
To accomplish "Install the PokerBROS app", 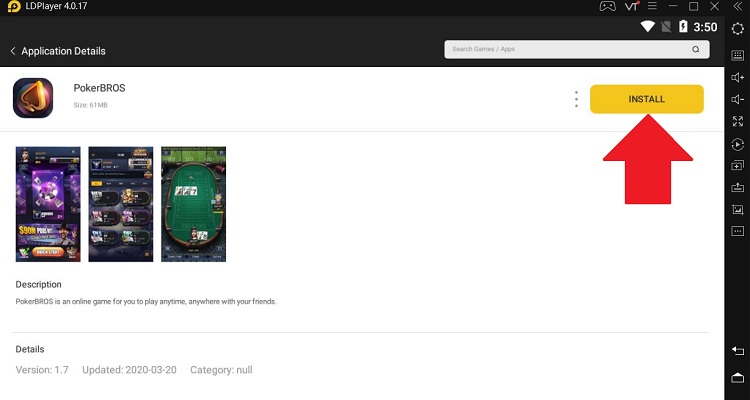I will coord(647,99).
